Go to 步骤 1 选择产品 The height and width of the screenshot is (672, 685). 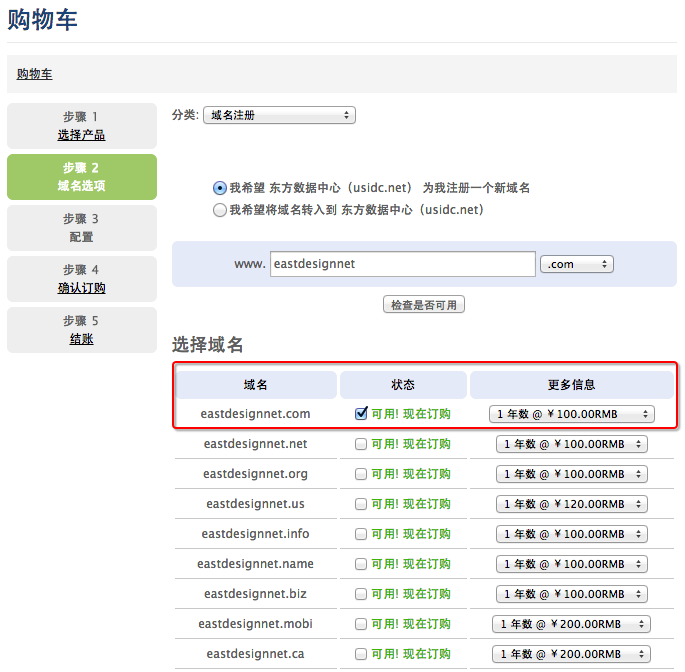point(82,126)
